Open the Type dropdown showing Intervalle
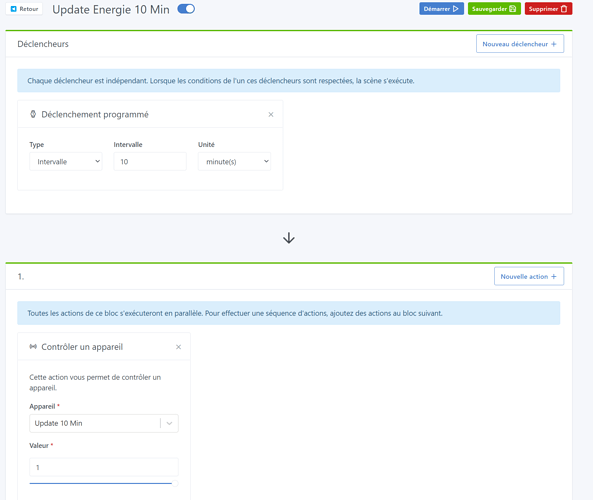 tap(66, 161)
